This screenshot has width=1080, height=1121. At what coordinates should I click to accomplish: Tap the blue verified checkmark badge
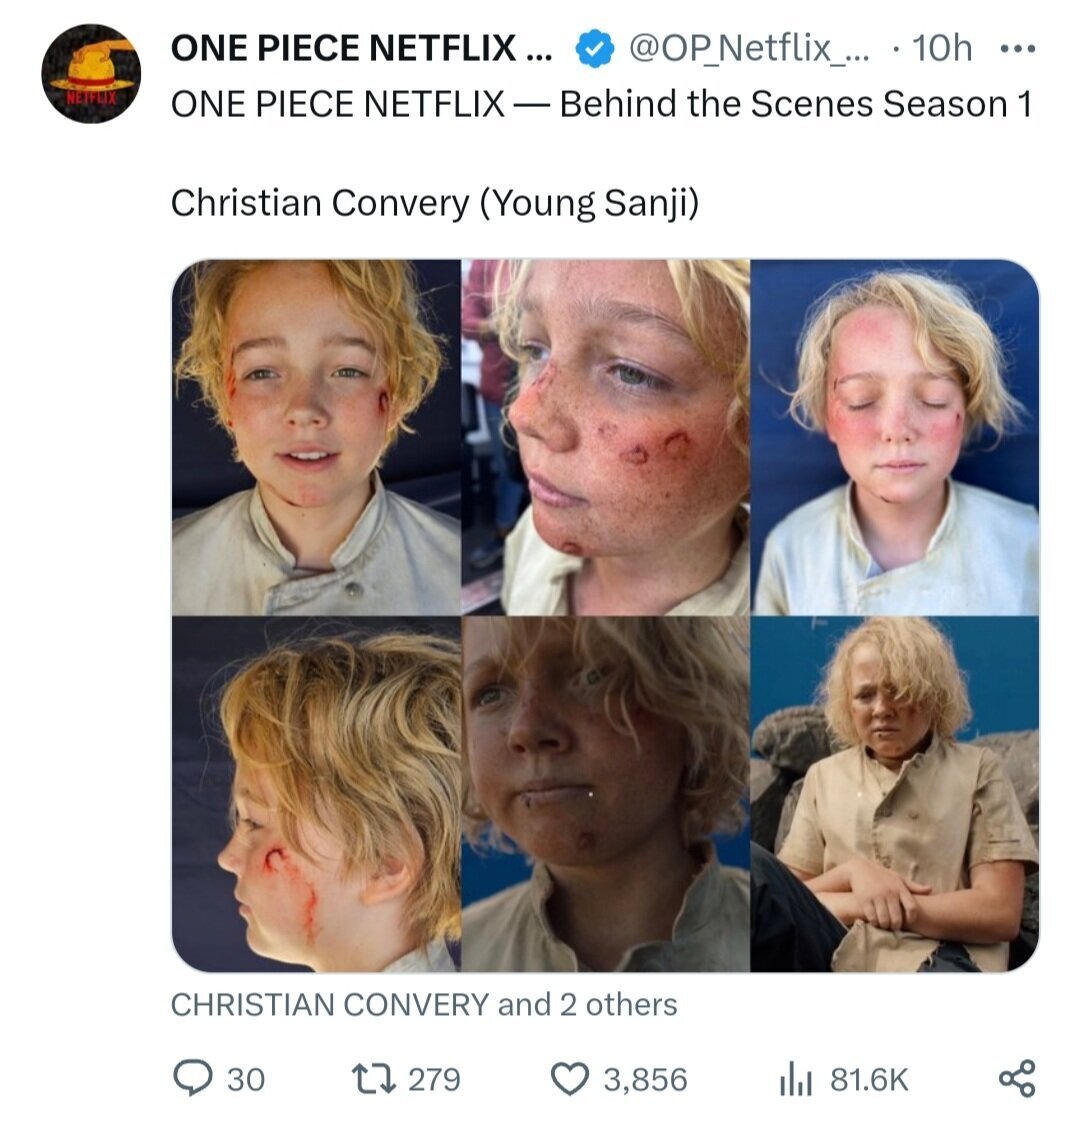pos(598,48)
